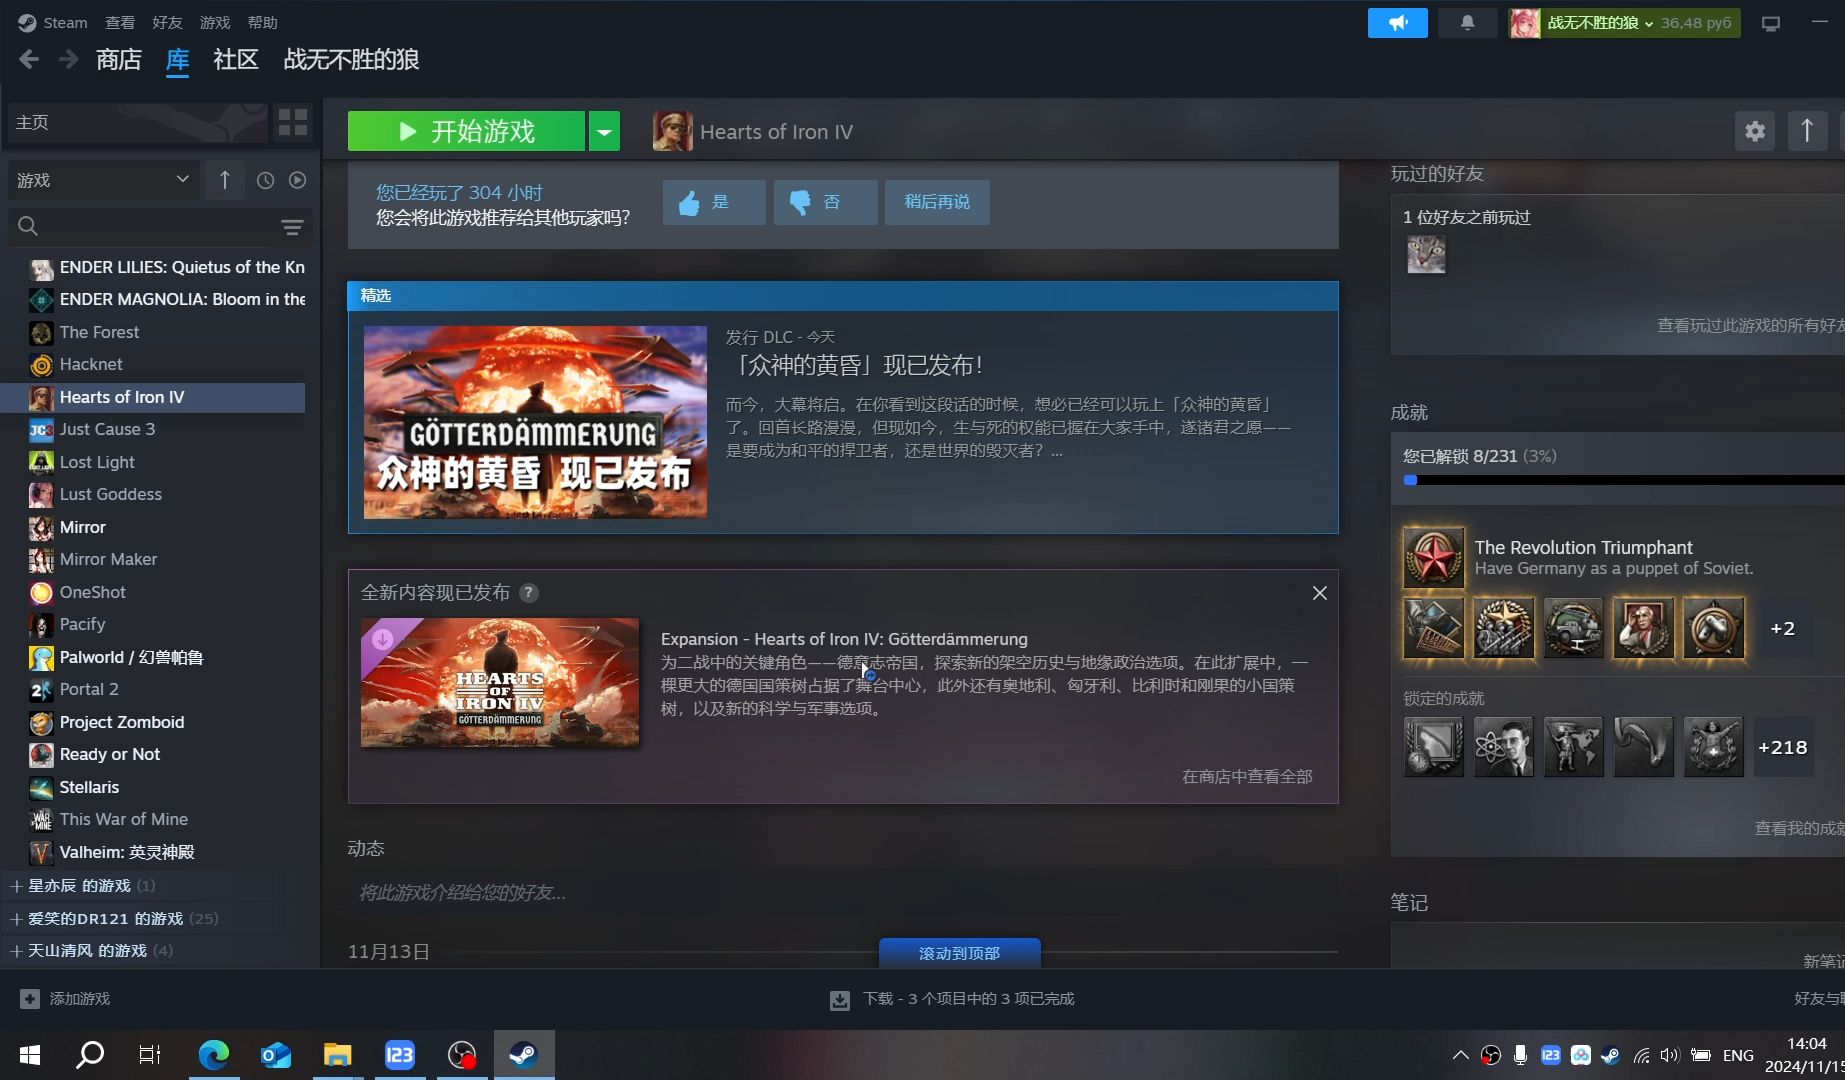The height and width of the screenshot is (1080, 1845).
Task: Open the 战无不胜的狼 profile tab
Action: click(x=351, y=60)
